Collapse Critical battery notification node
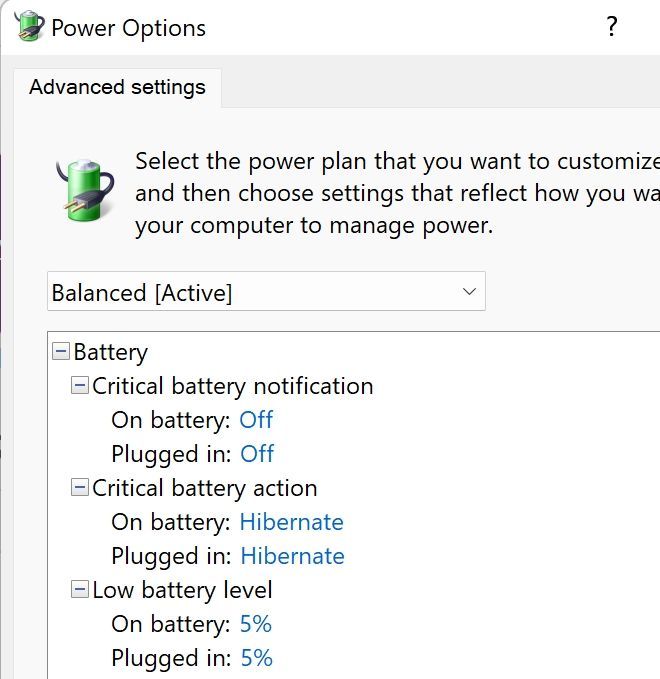This screenshot has height=679, width=660. tap(80, 386)
